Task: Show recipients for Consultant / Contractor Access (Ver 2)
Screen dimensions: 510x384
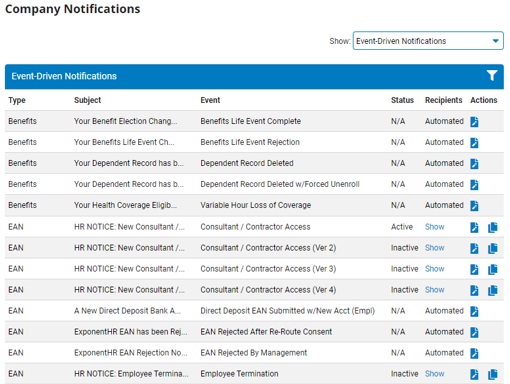Action: 434,248
